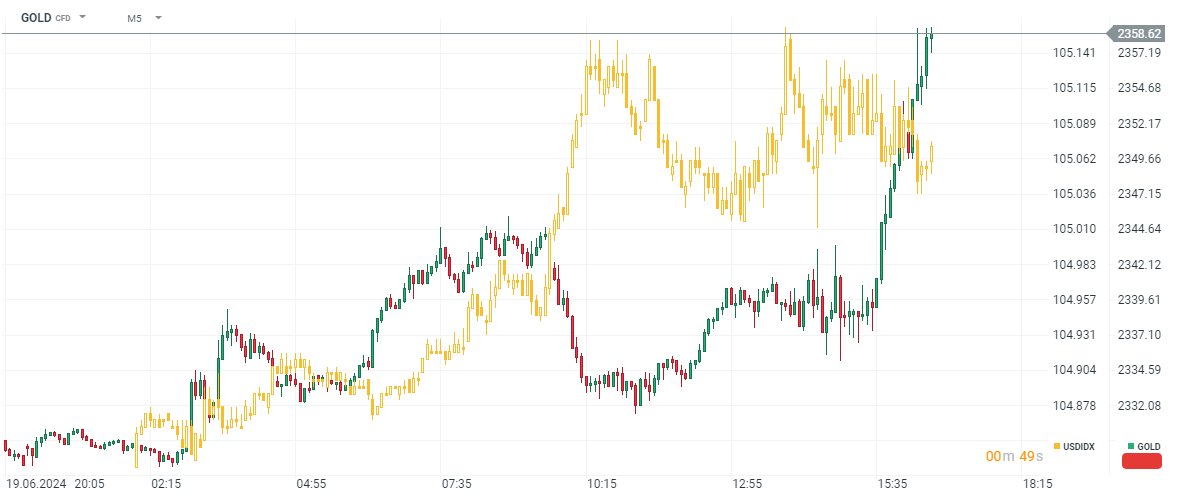Image resolution: width=1177 pixels, height=501 pixels.
Task: Click the yellow USDIDX legend swatch
Action: (x=1058, y=446)
